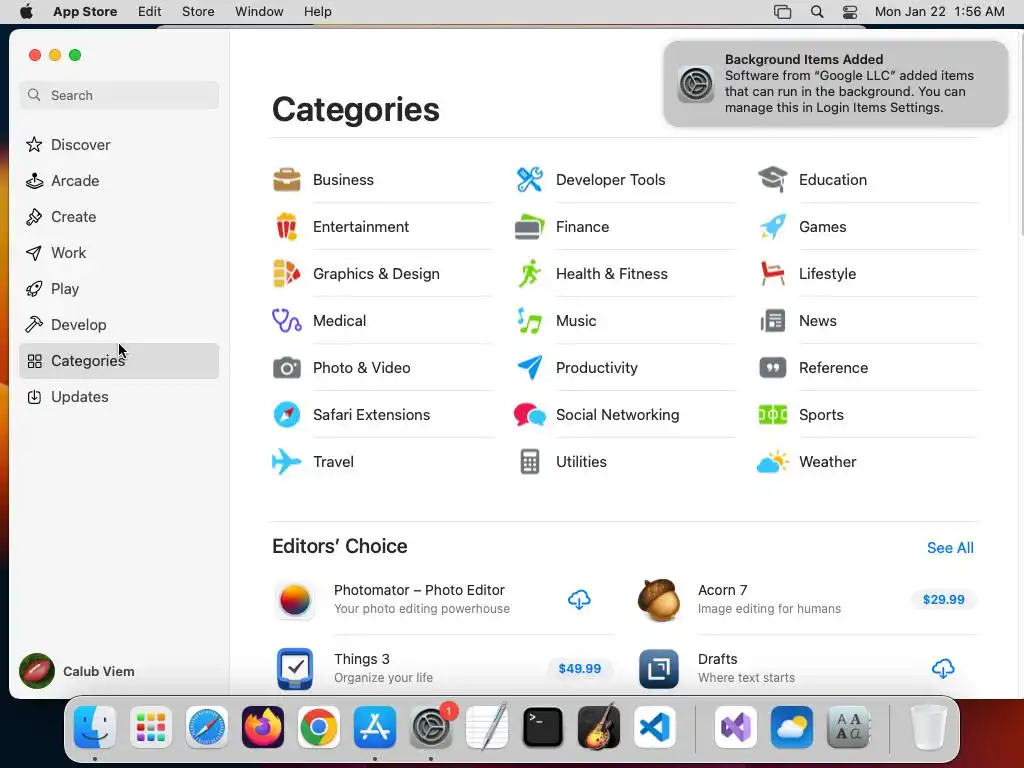Open the Photo & Video camera icon
The image size is (1024, 768).
[287, 368]
